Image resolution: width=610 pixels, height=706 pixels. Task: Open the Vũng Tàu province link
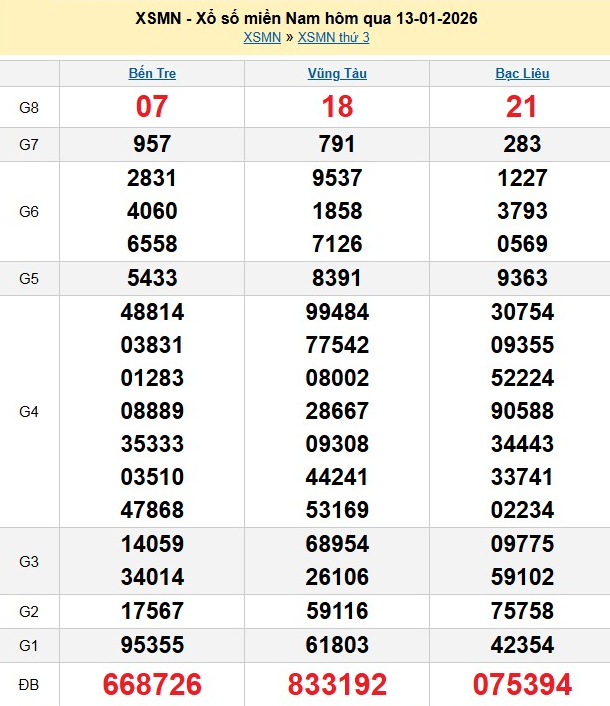tap(337, 73)
